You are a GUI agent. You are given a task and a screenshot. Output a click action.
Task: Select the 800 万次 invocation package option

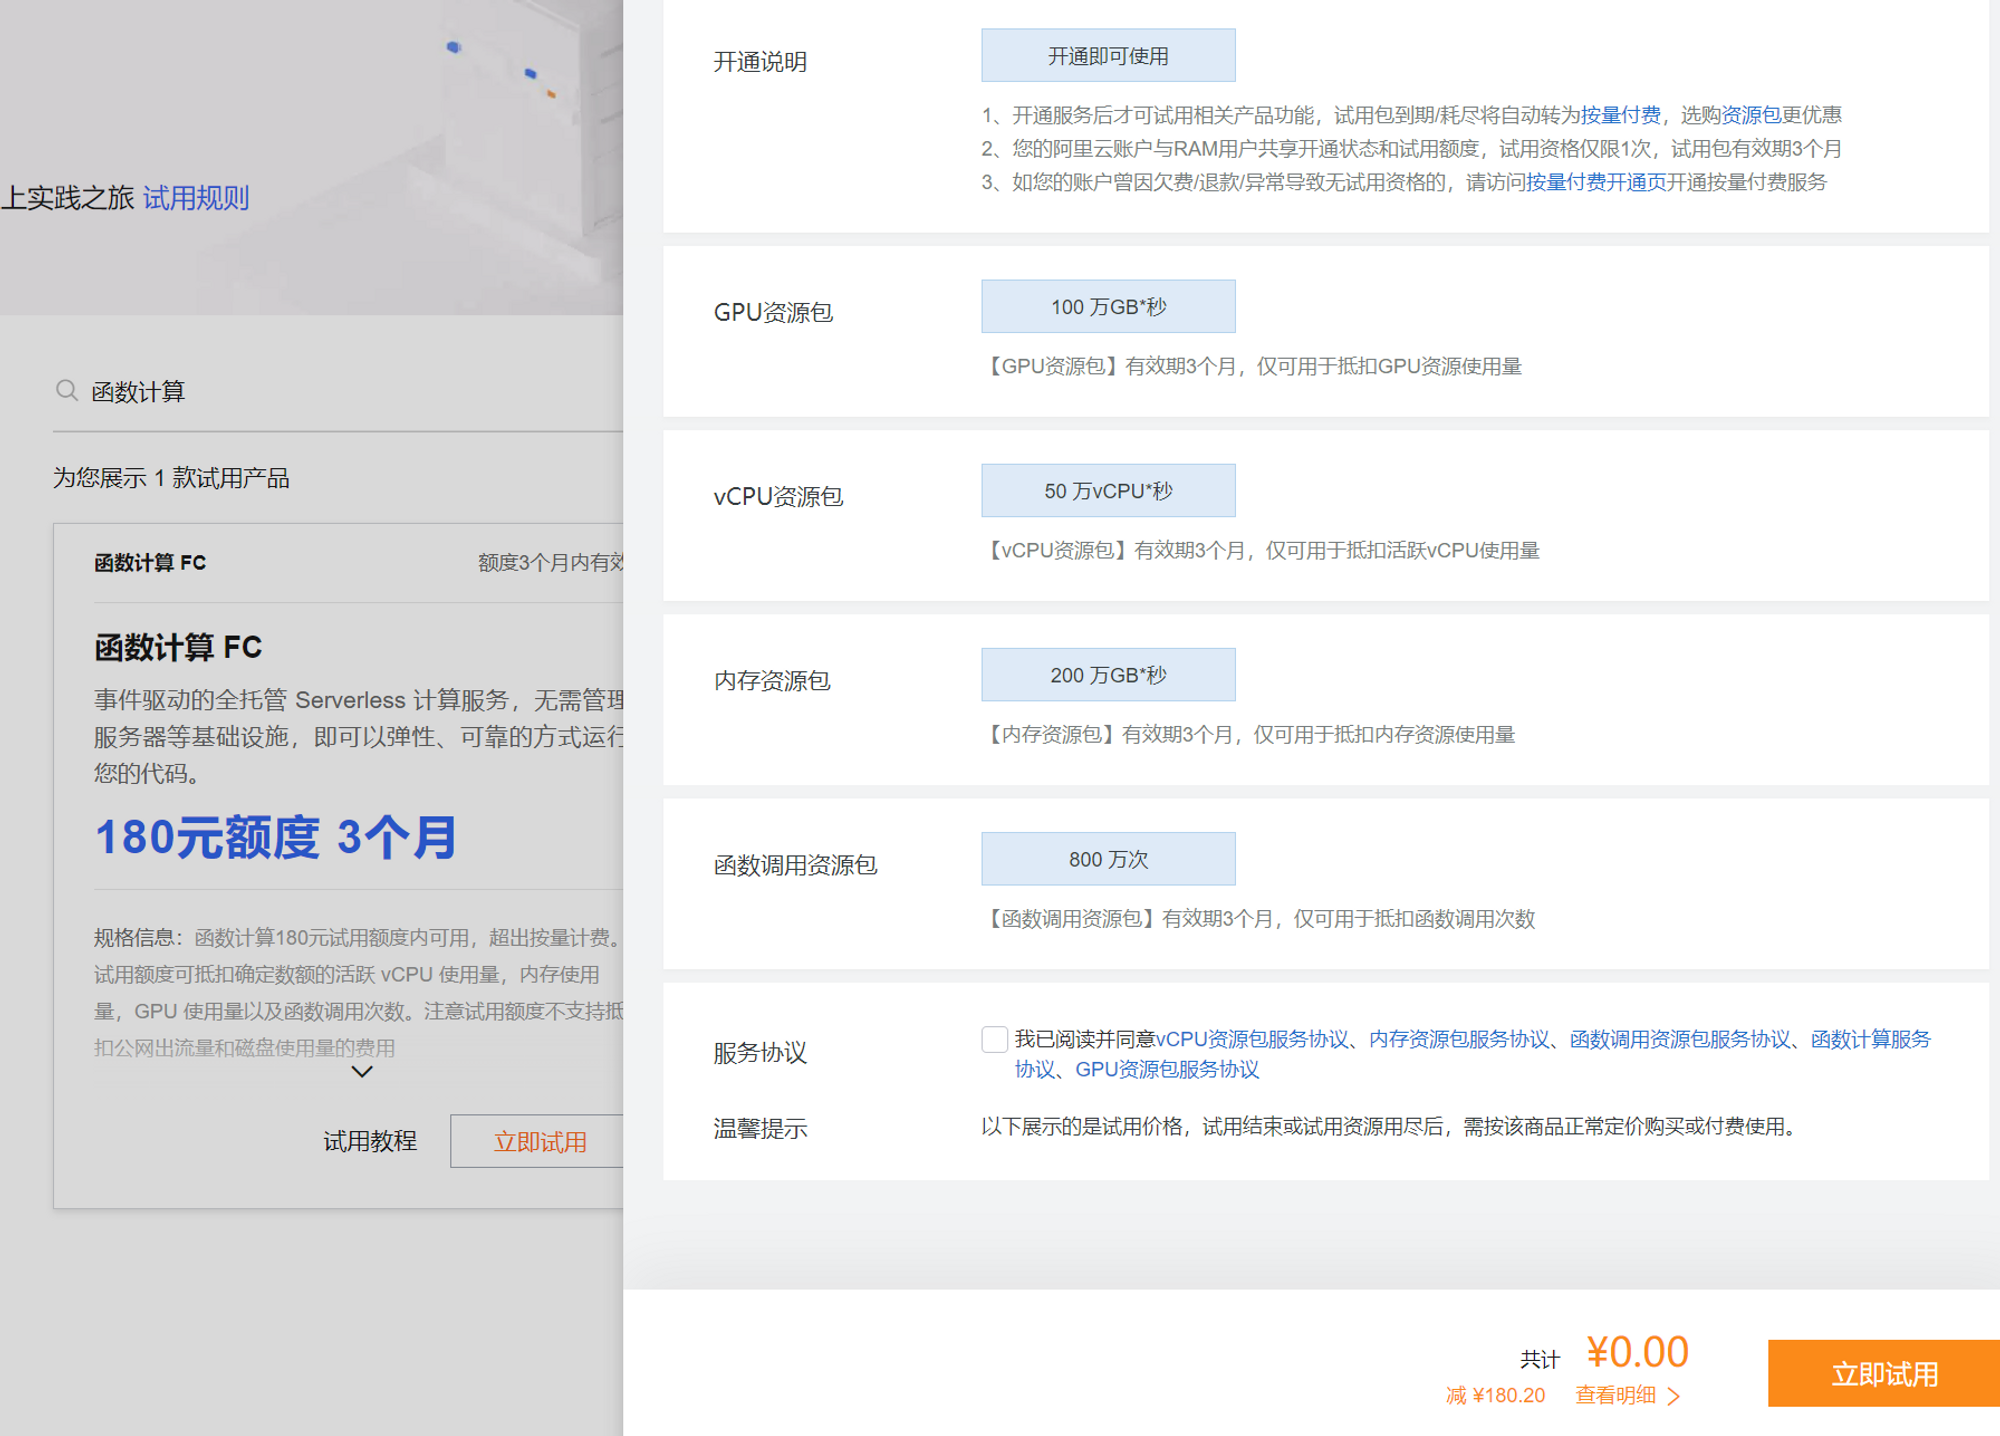click(1108, 858)
